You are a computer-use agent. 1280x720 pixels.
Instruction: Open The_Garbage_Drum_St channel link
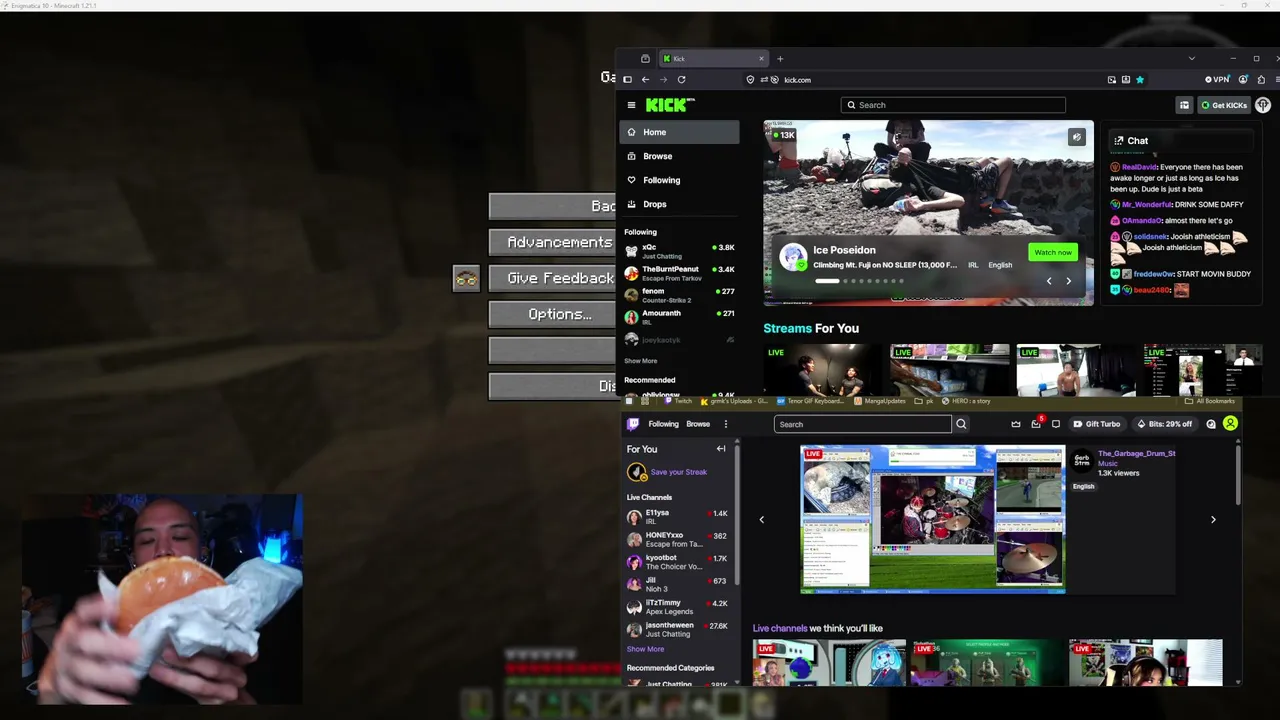(x=1136, y=453)
